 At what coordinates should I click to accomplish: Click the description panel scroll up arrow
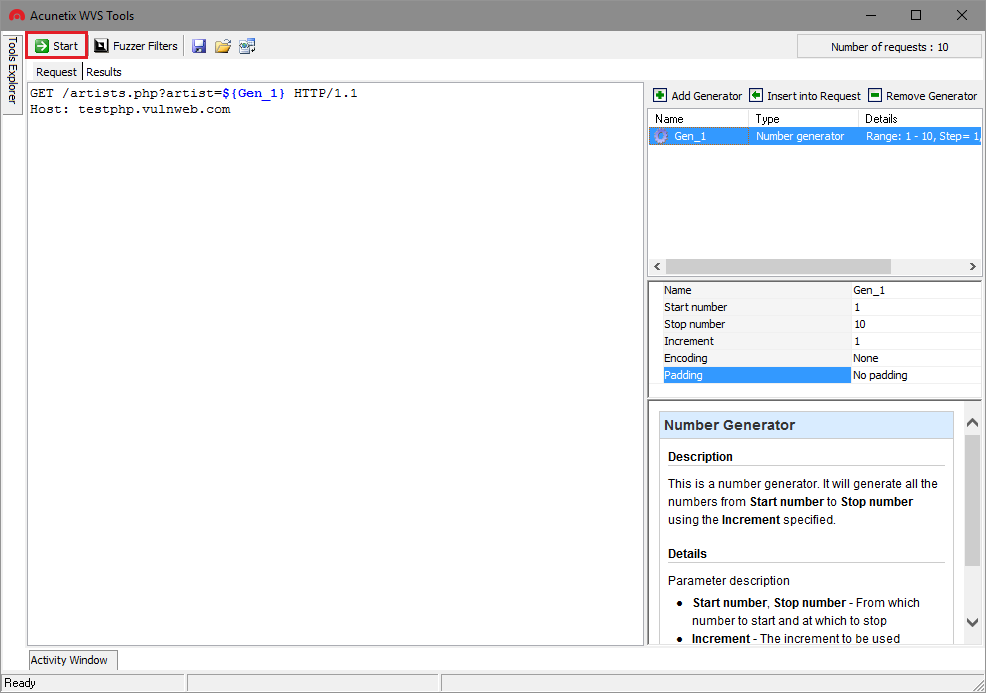click(x=972, y=423)
